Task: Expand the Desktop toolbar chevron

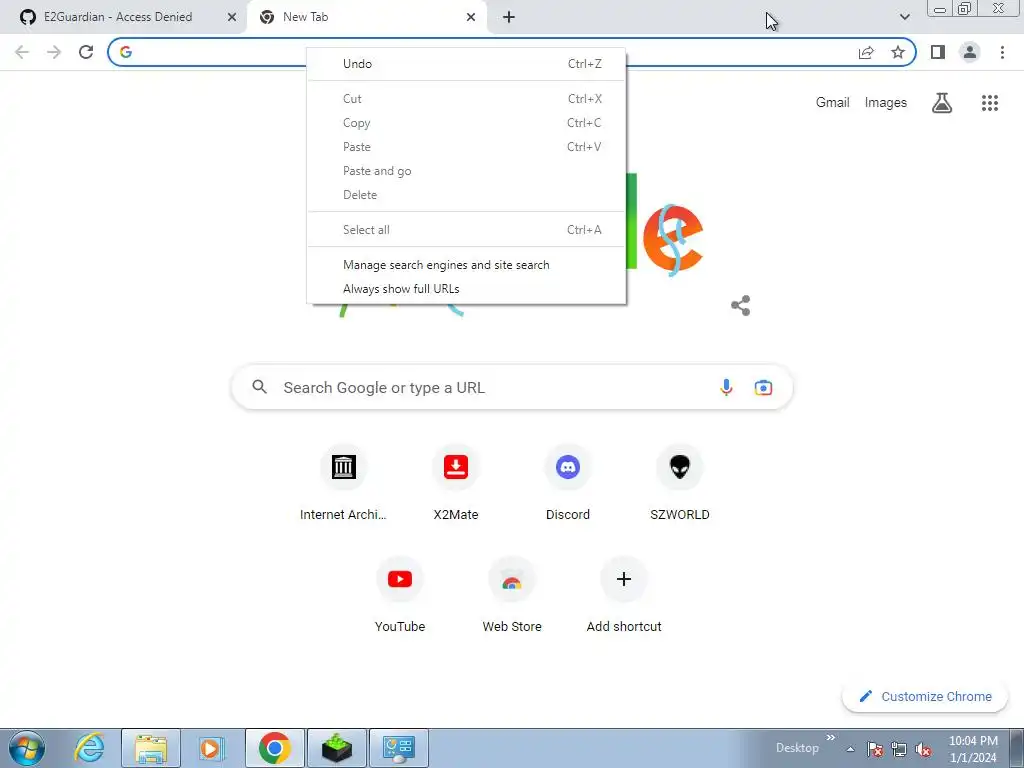Action: point(830,738)
